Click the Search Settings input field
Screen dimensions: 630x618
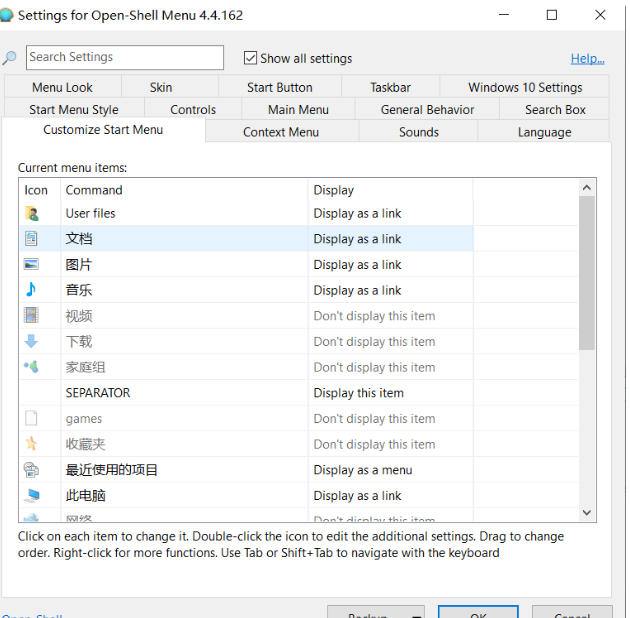coord(125,58)
